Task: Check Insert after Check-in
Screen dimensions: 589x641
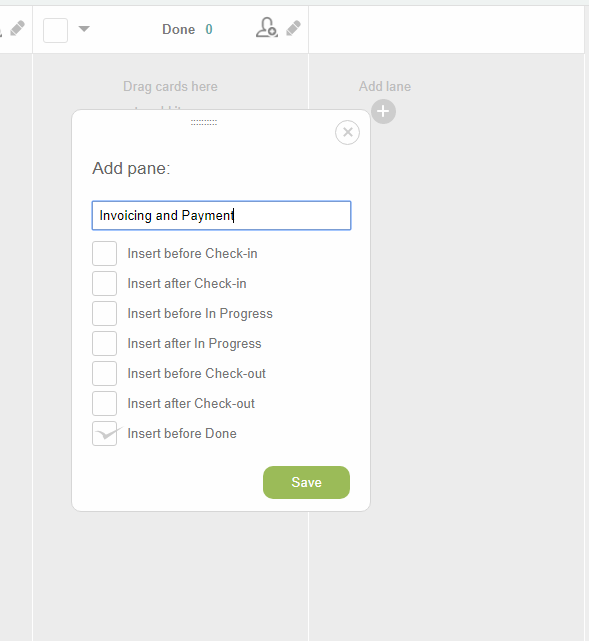Action: pyautogui.click(x=104, y=283)
